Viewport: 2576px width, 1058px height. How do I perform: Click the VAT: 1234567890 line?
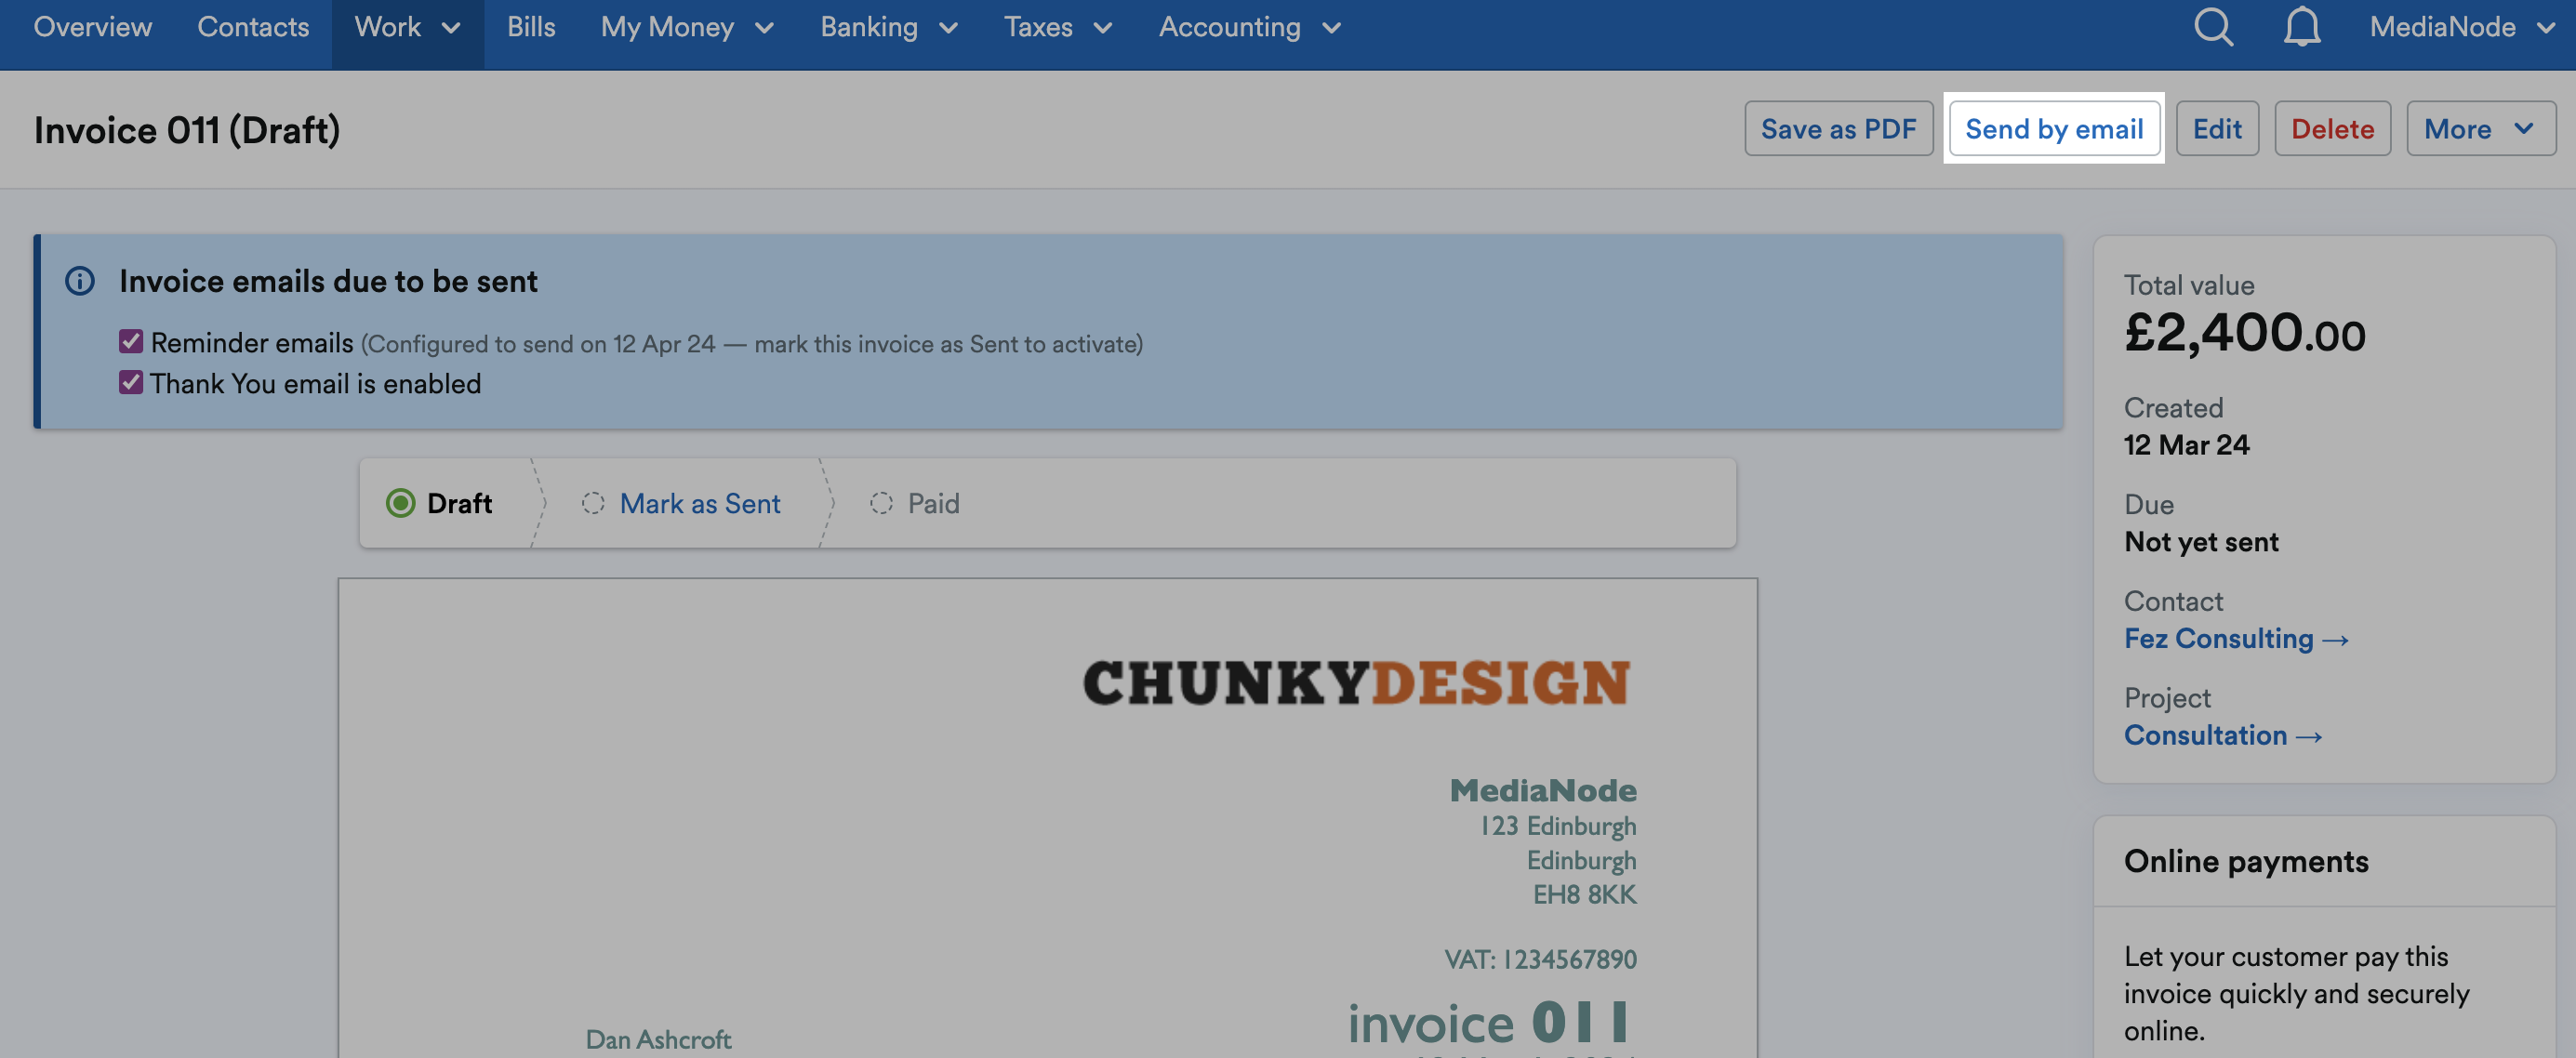pyautogui.click(x=1540, y=959)
